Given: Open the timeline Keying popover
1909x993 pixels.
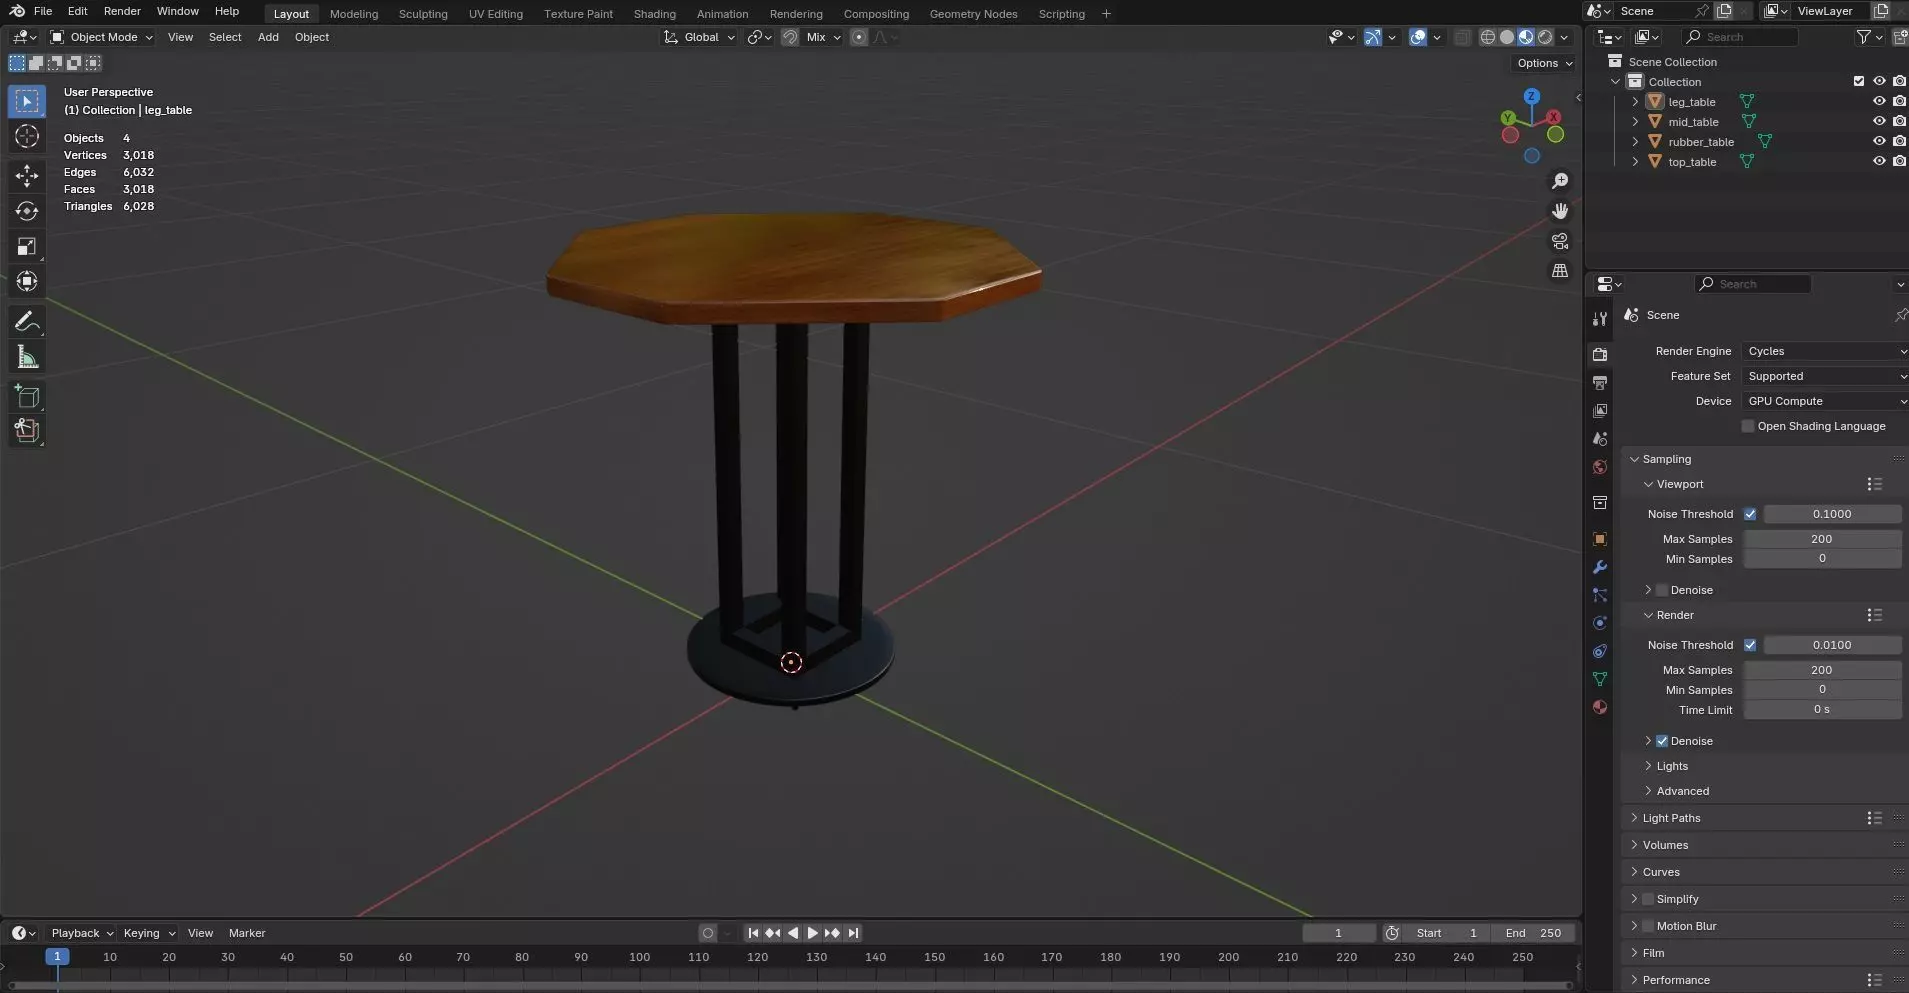Looking at the screenshot, I should (149, 933).
